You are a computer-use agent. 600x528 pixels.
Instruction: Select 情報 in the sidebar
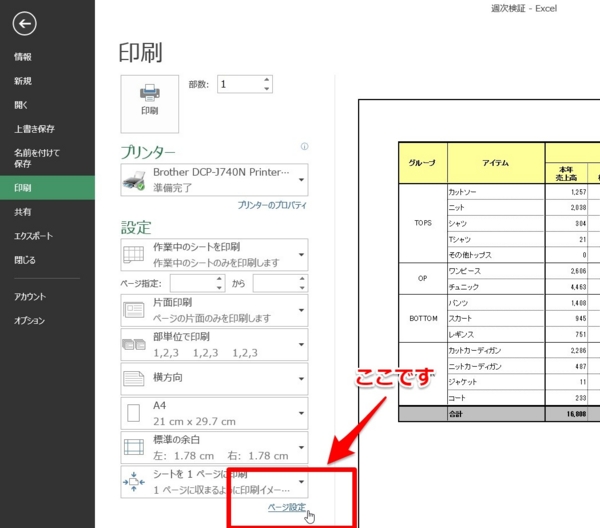pyautogui.click(x=47, y=57)
